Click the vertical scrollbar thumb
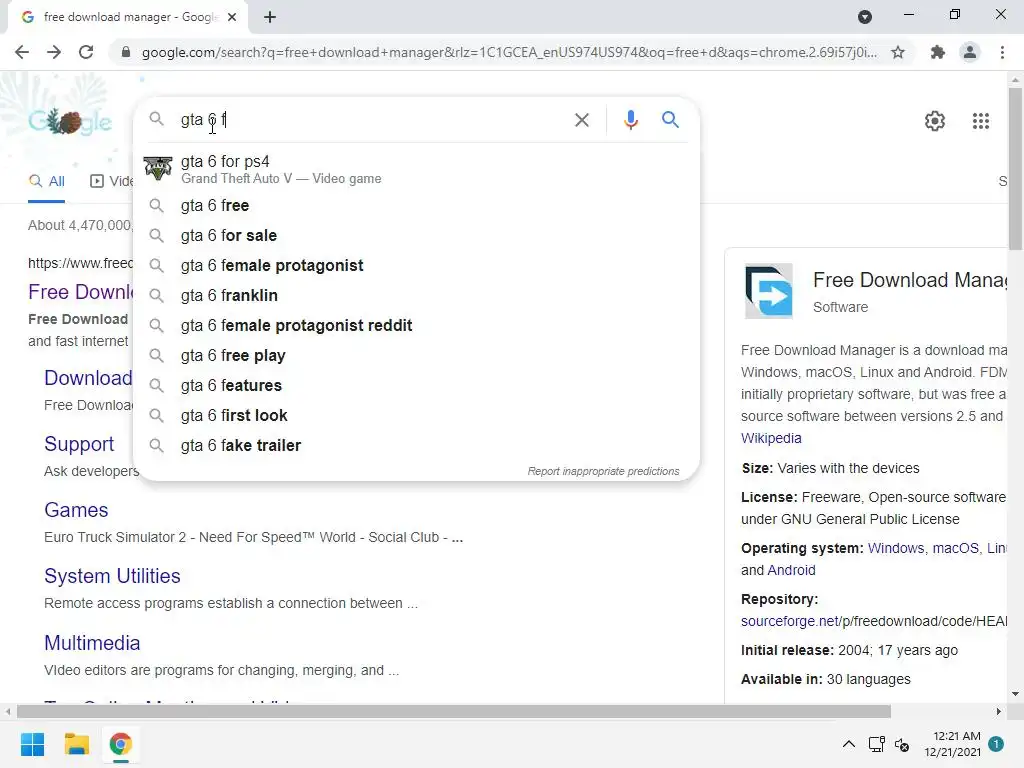1024x768 pixels. [x=1015, y=168]
